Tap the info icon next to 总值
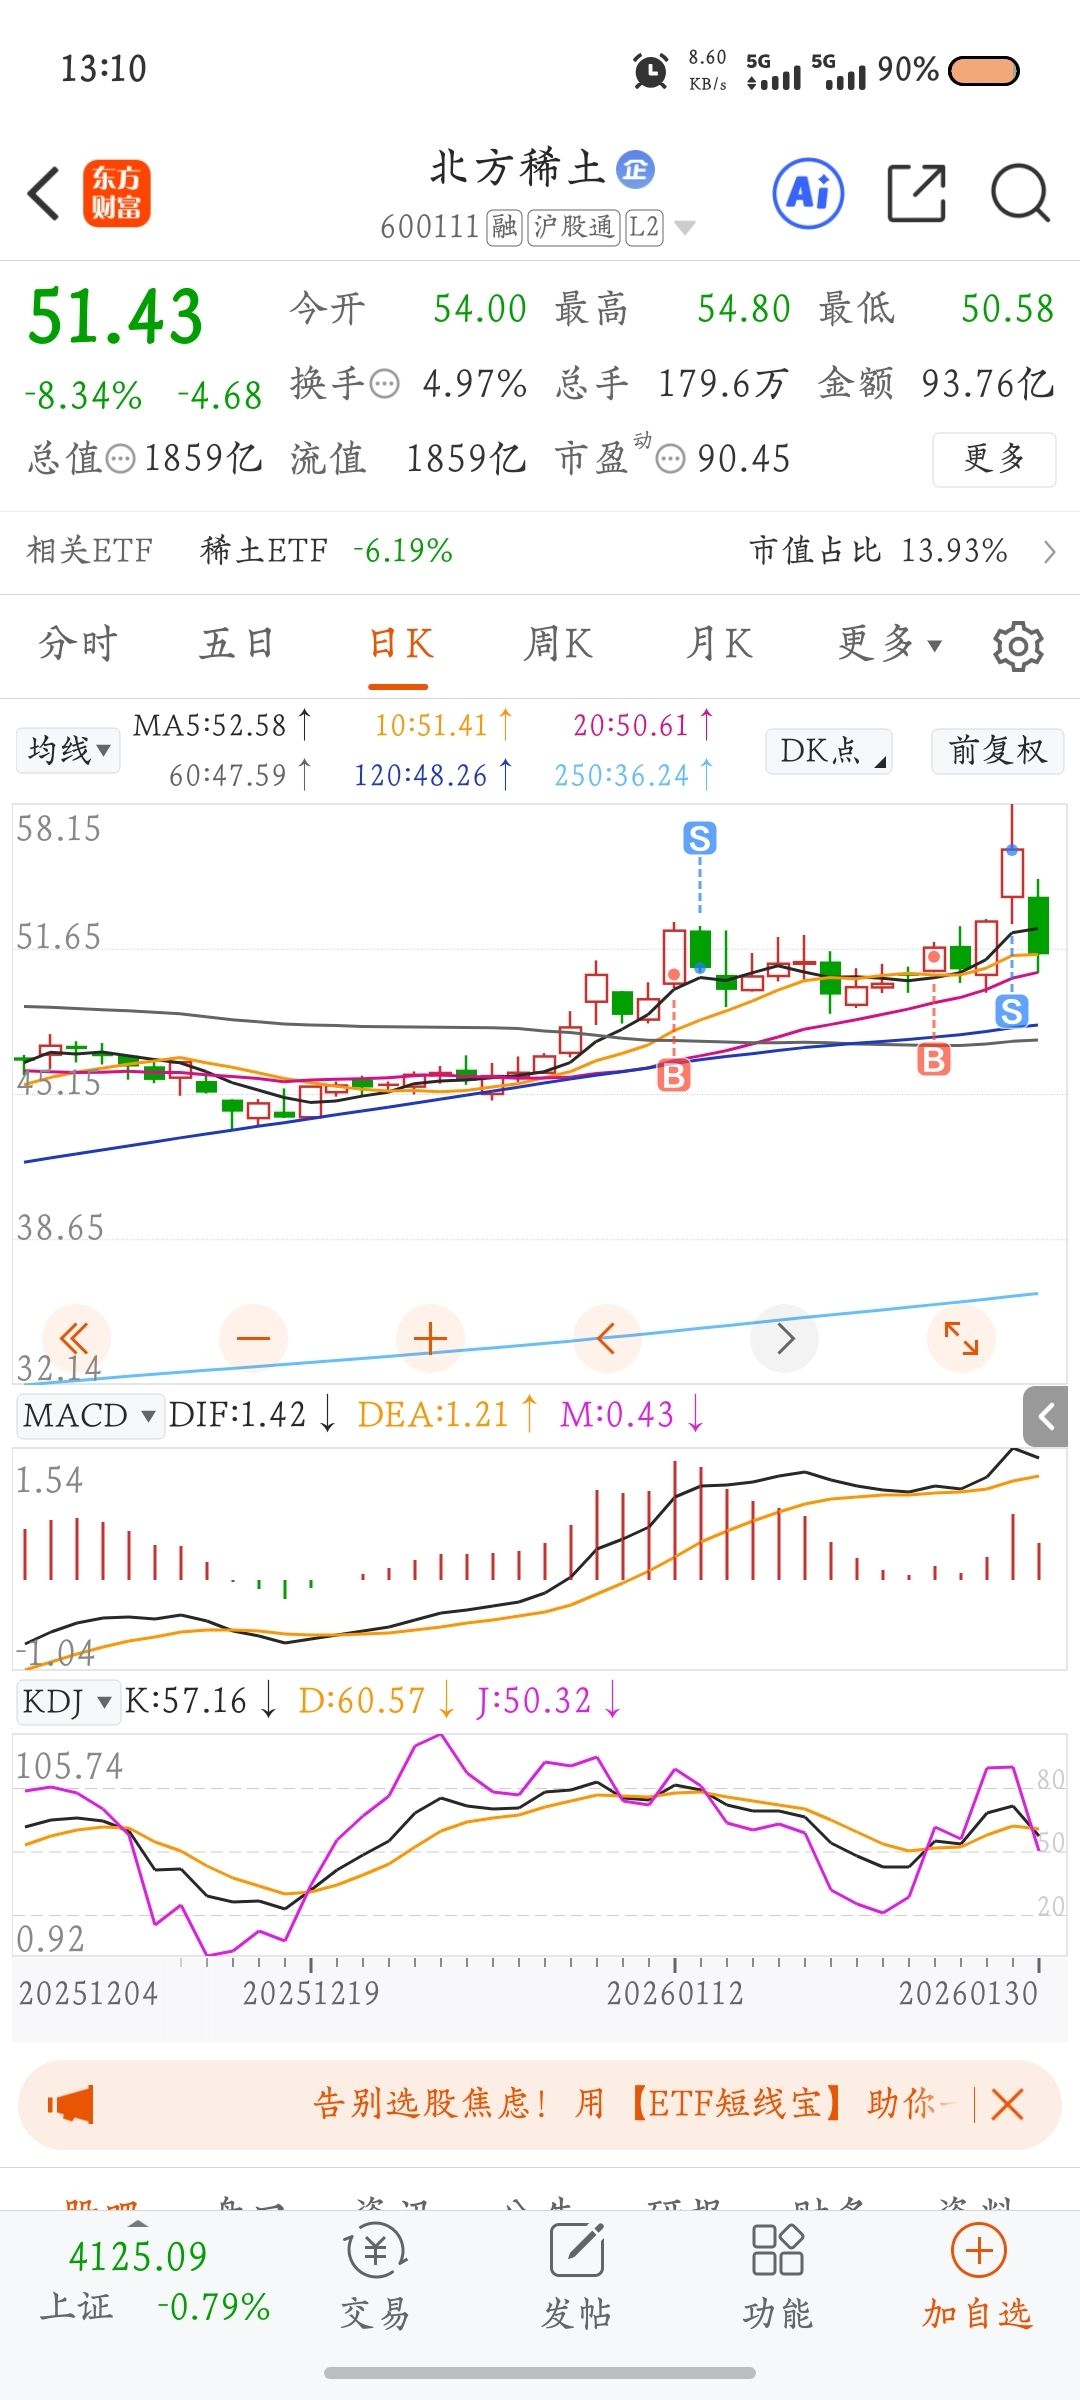The height and width of the screenshot is (2400, 1080). (120, 459)
